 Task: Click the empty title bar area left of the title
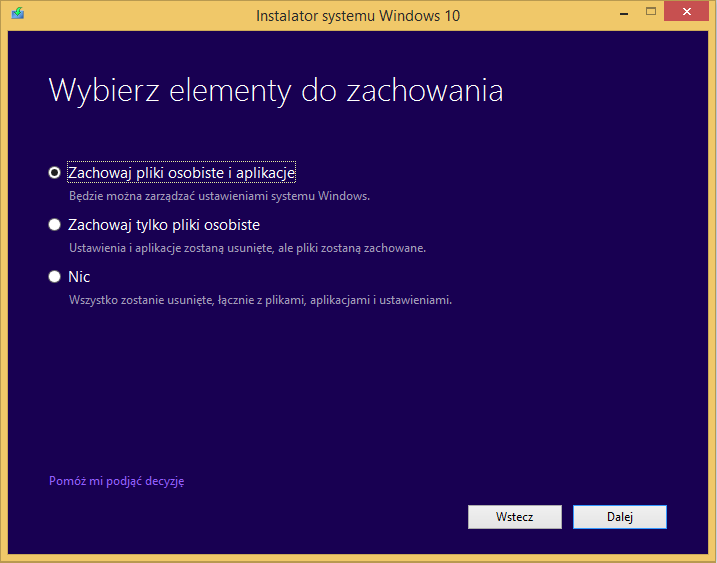[x=140, y=16]
